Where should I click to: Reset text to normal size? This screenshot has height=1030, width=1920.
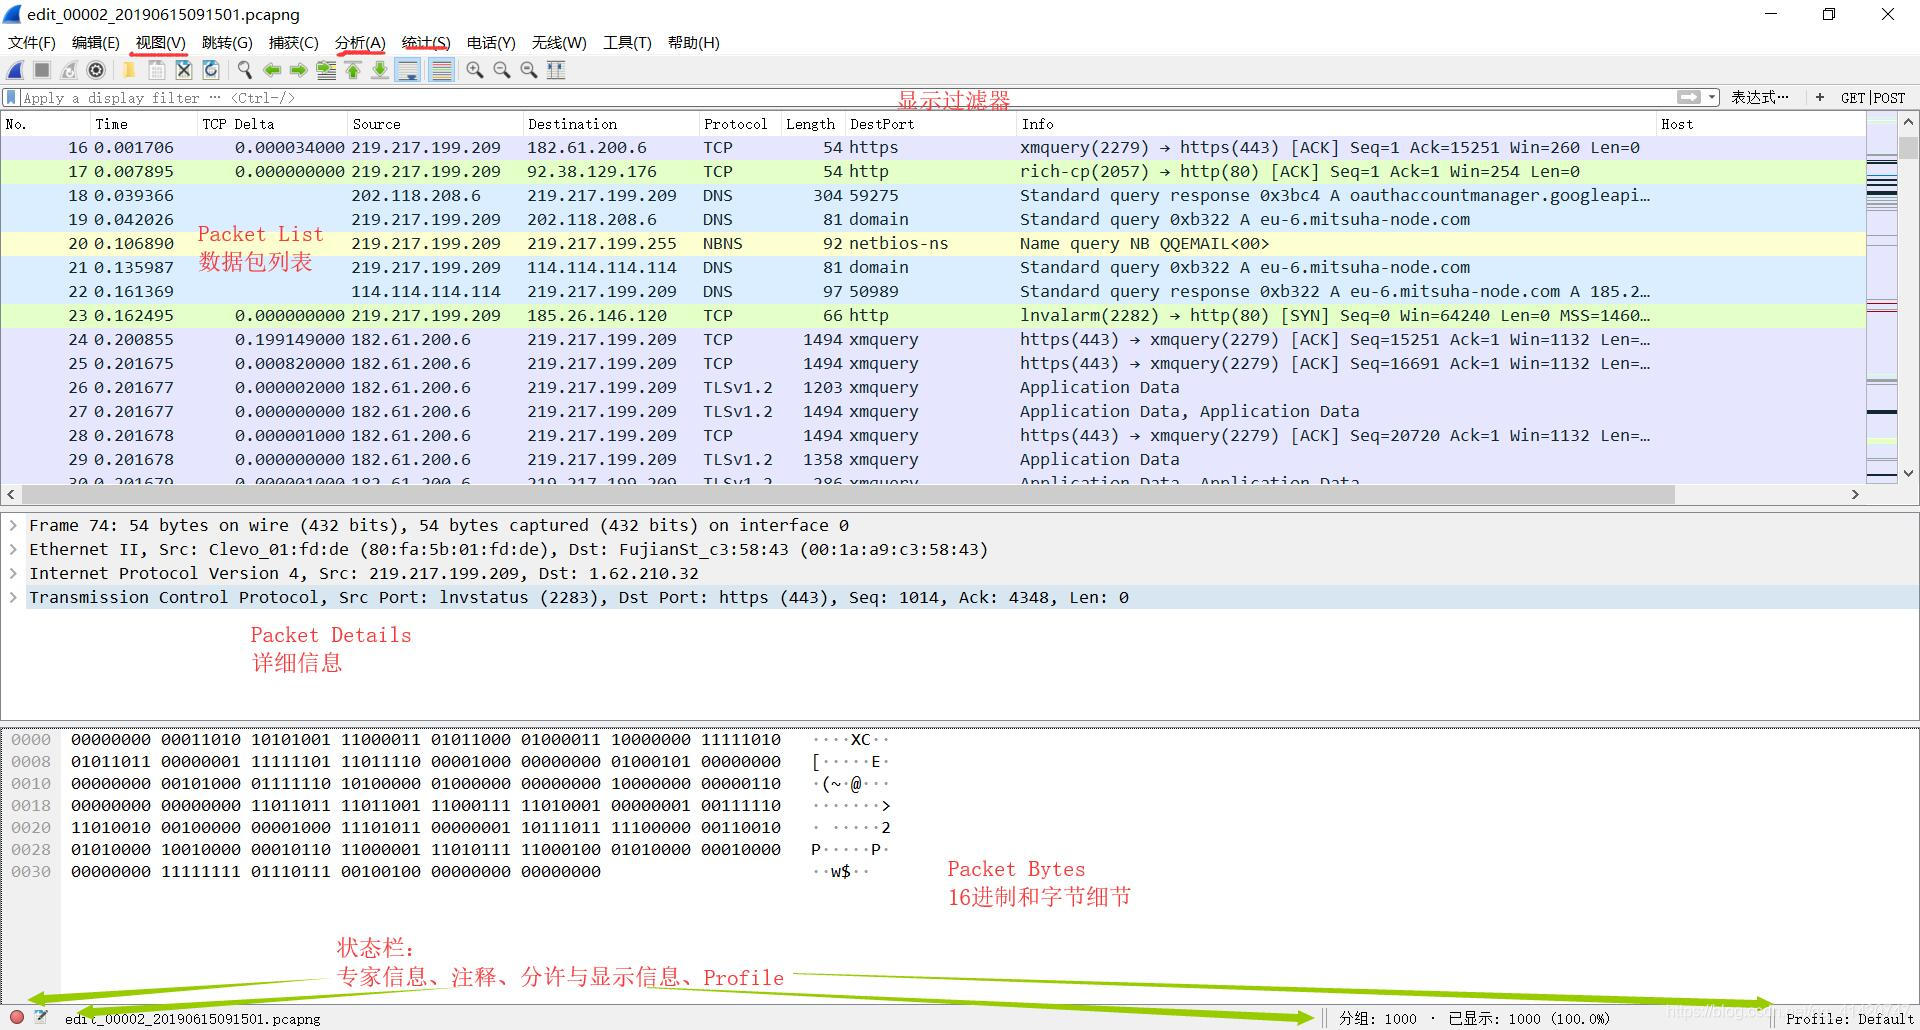(528, 70)
